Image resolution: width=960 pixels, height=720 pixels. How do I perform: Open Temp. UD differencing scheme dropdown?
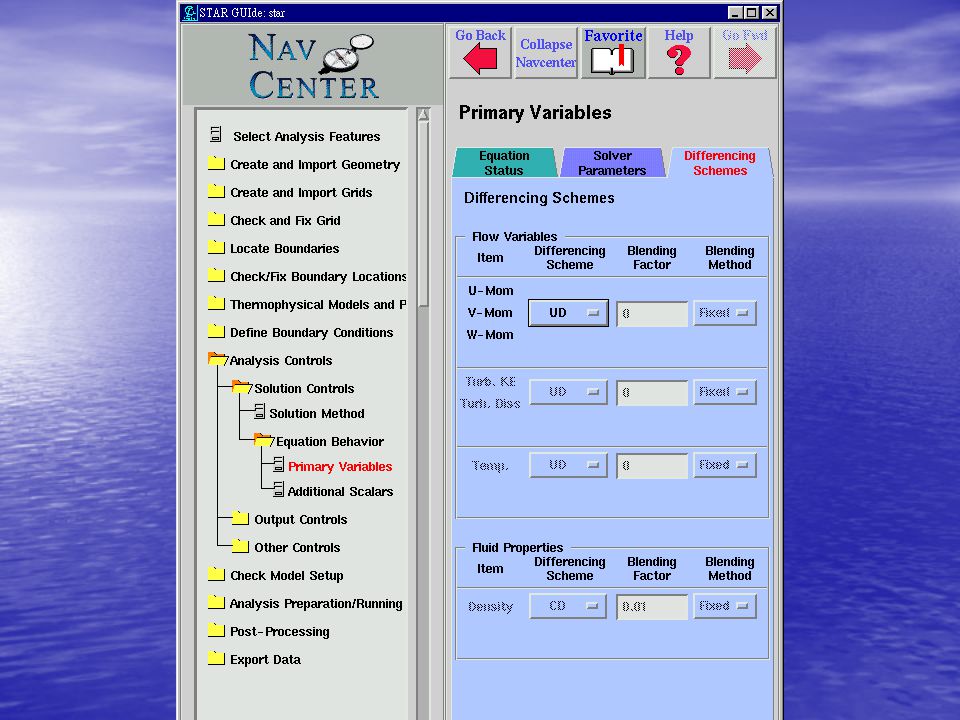pos(568,465)
